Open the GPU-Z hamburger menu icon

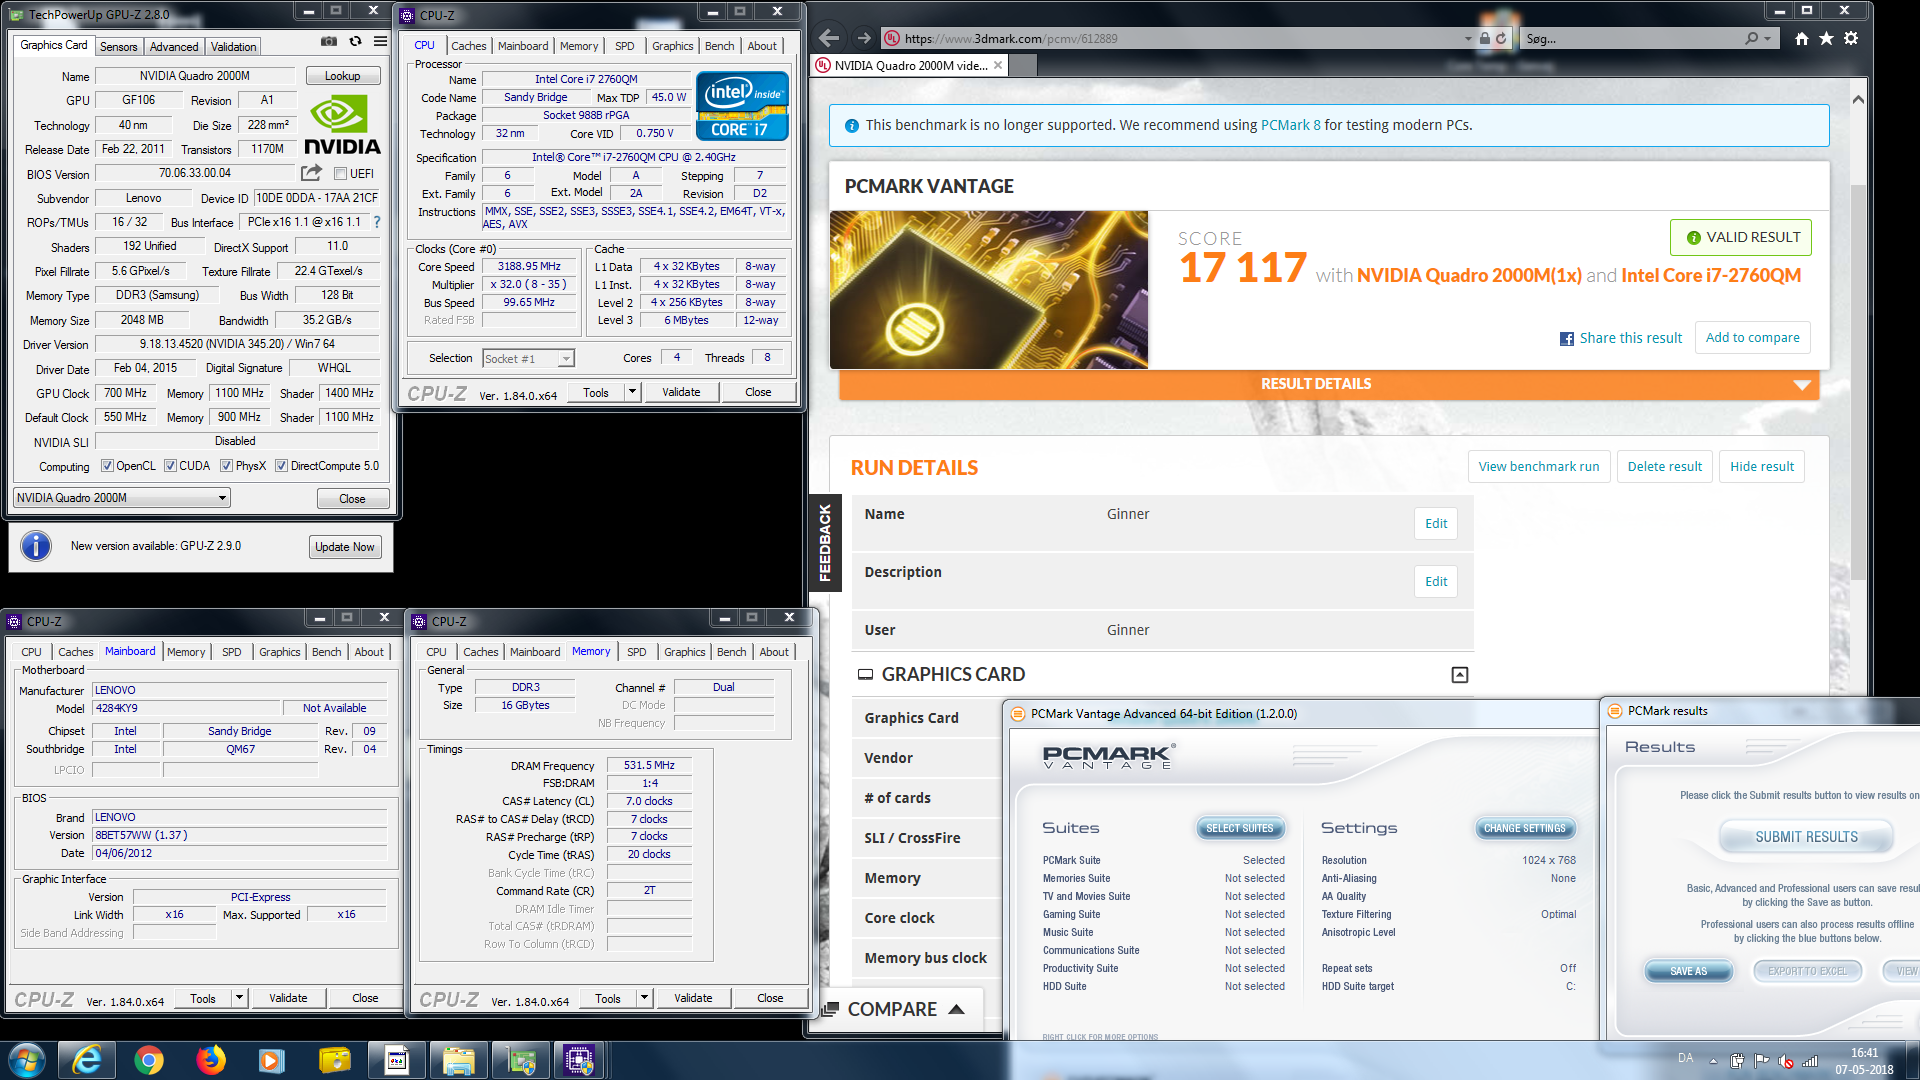[380, 42]
